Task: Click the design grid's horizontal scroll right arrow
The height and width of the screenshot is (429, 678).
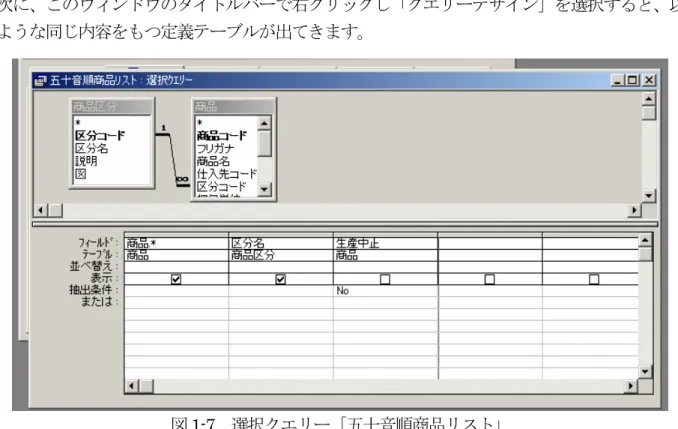Action: pyautogui.click(x=631, y=386)
